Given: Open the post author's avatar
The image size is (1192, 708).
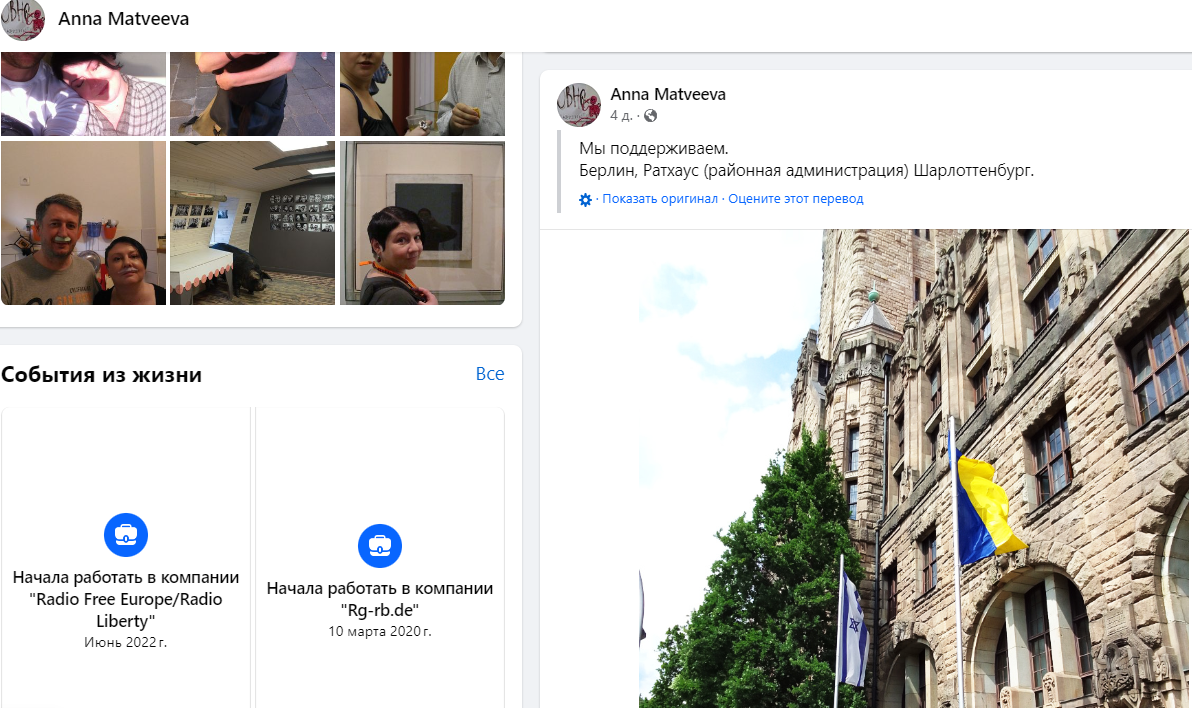Looking at the screenshot, I should (x=579, y=105).
